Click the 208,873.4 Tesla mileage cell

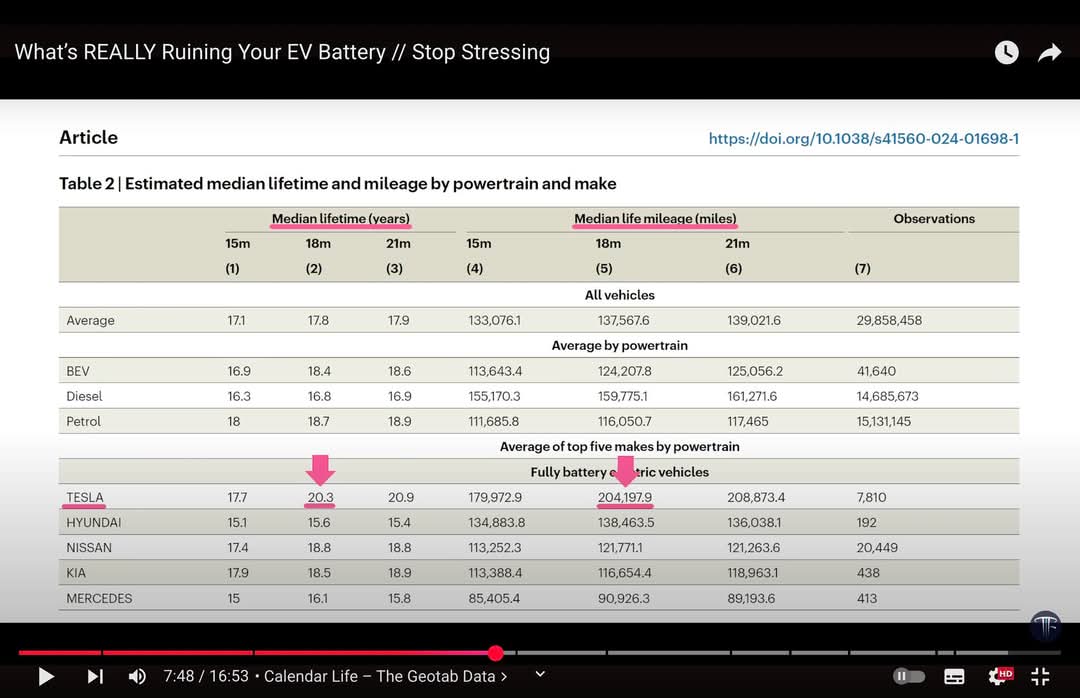point(756,497)
